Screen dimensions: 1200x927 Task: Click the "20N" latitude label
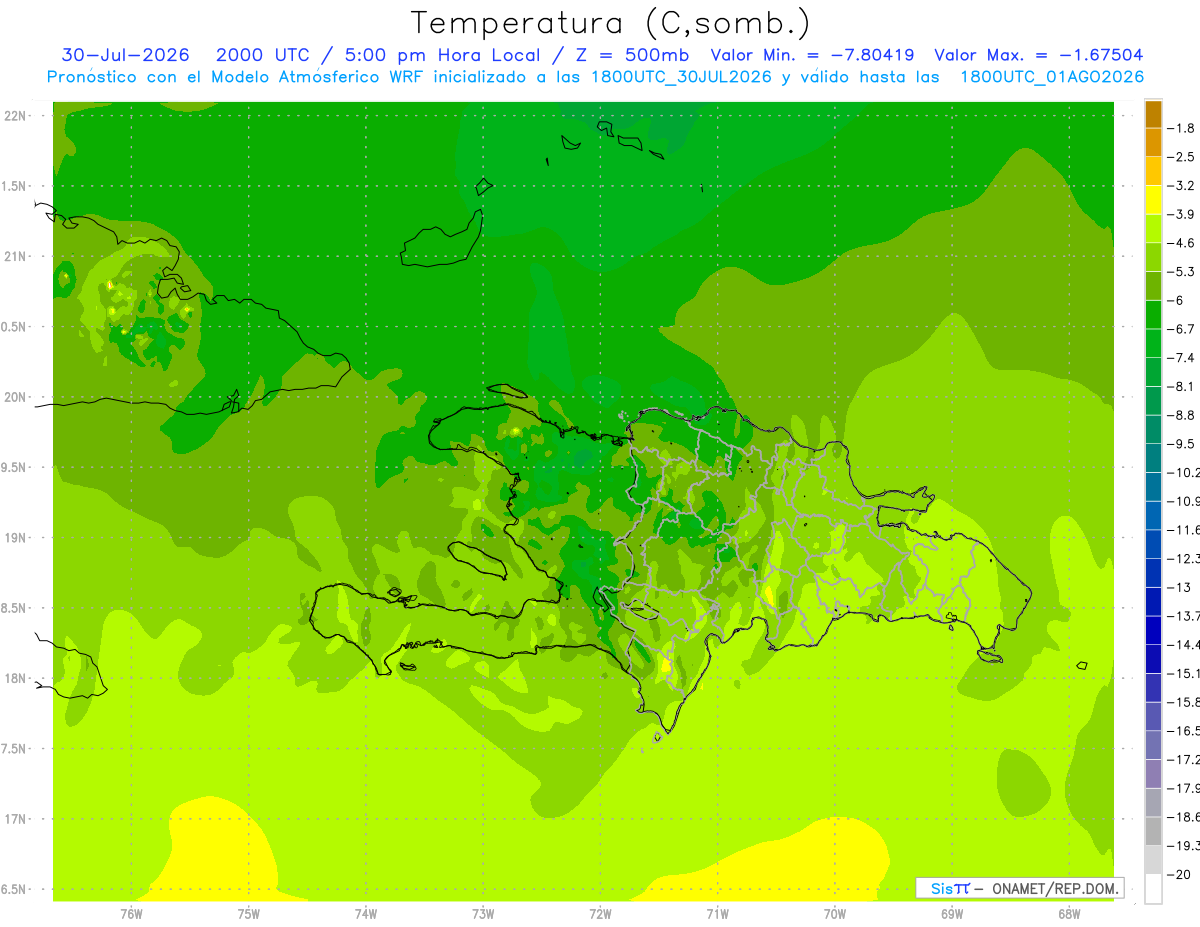(x=16, y=397)
